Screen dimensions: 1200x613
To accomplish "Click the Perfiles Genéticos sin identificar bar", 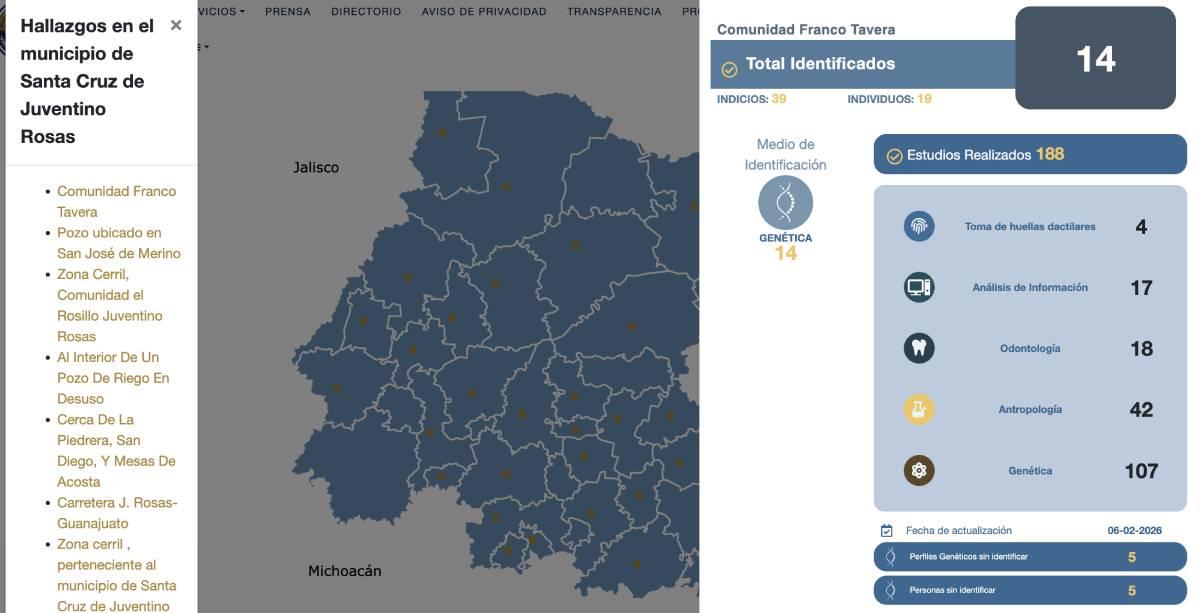I will (1030, 557).
